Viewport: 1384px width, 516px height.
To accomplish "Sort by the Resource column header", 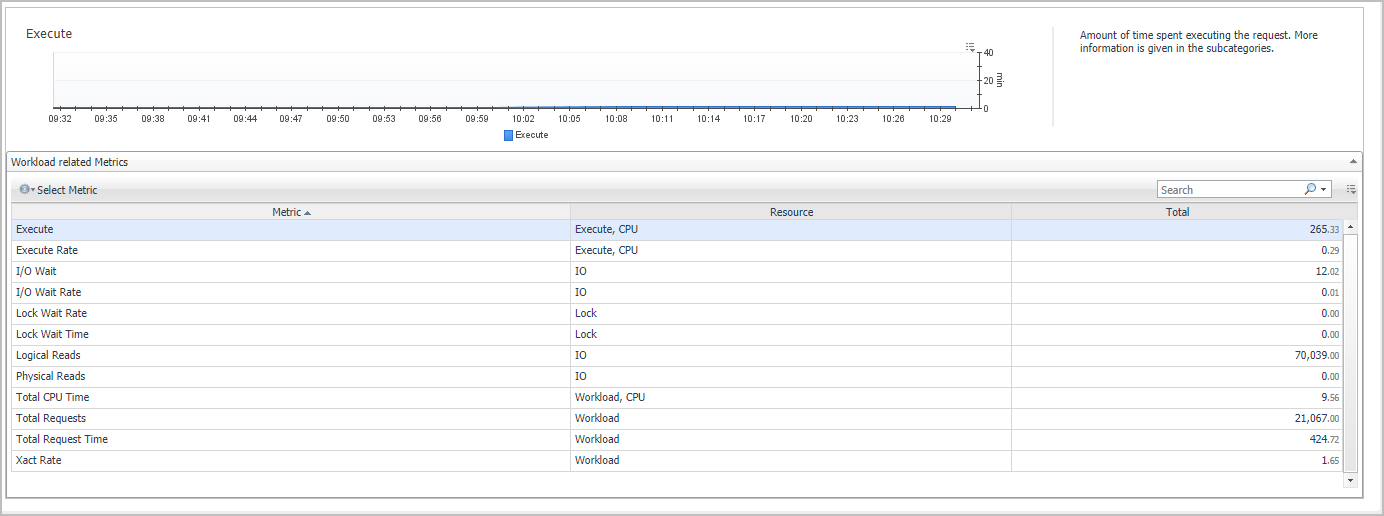I will (x=791, y=212).
